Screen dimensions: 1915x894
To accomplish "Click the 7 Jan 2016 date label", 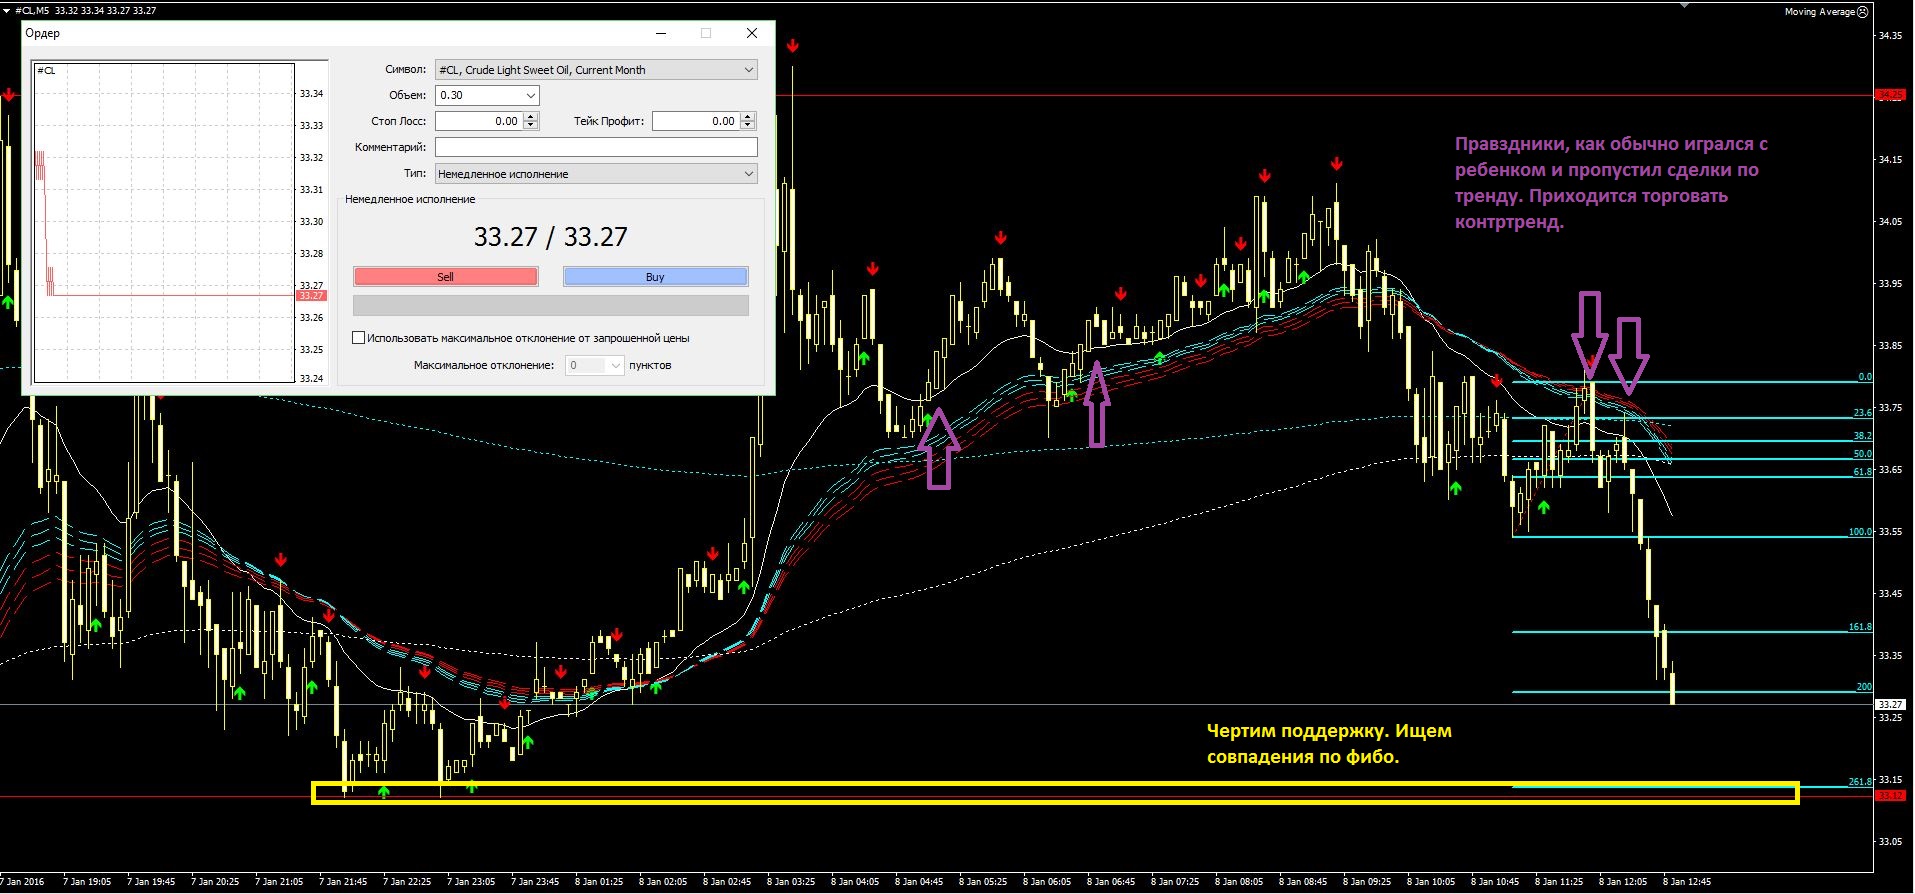I will pyautogui.click(x=22, y=882).
